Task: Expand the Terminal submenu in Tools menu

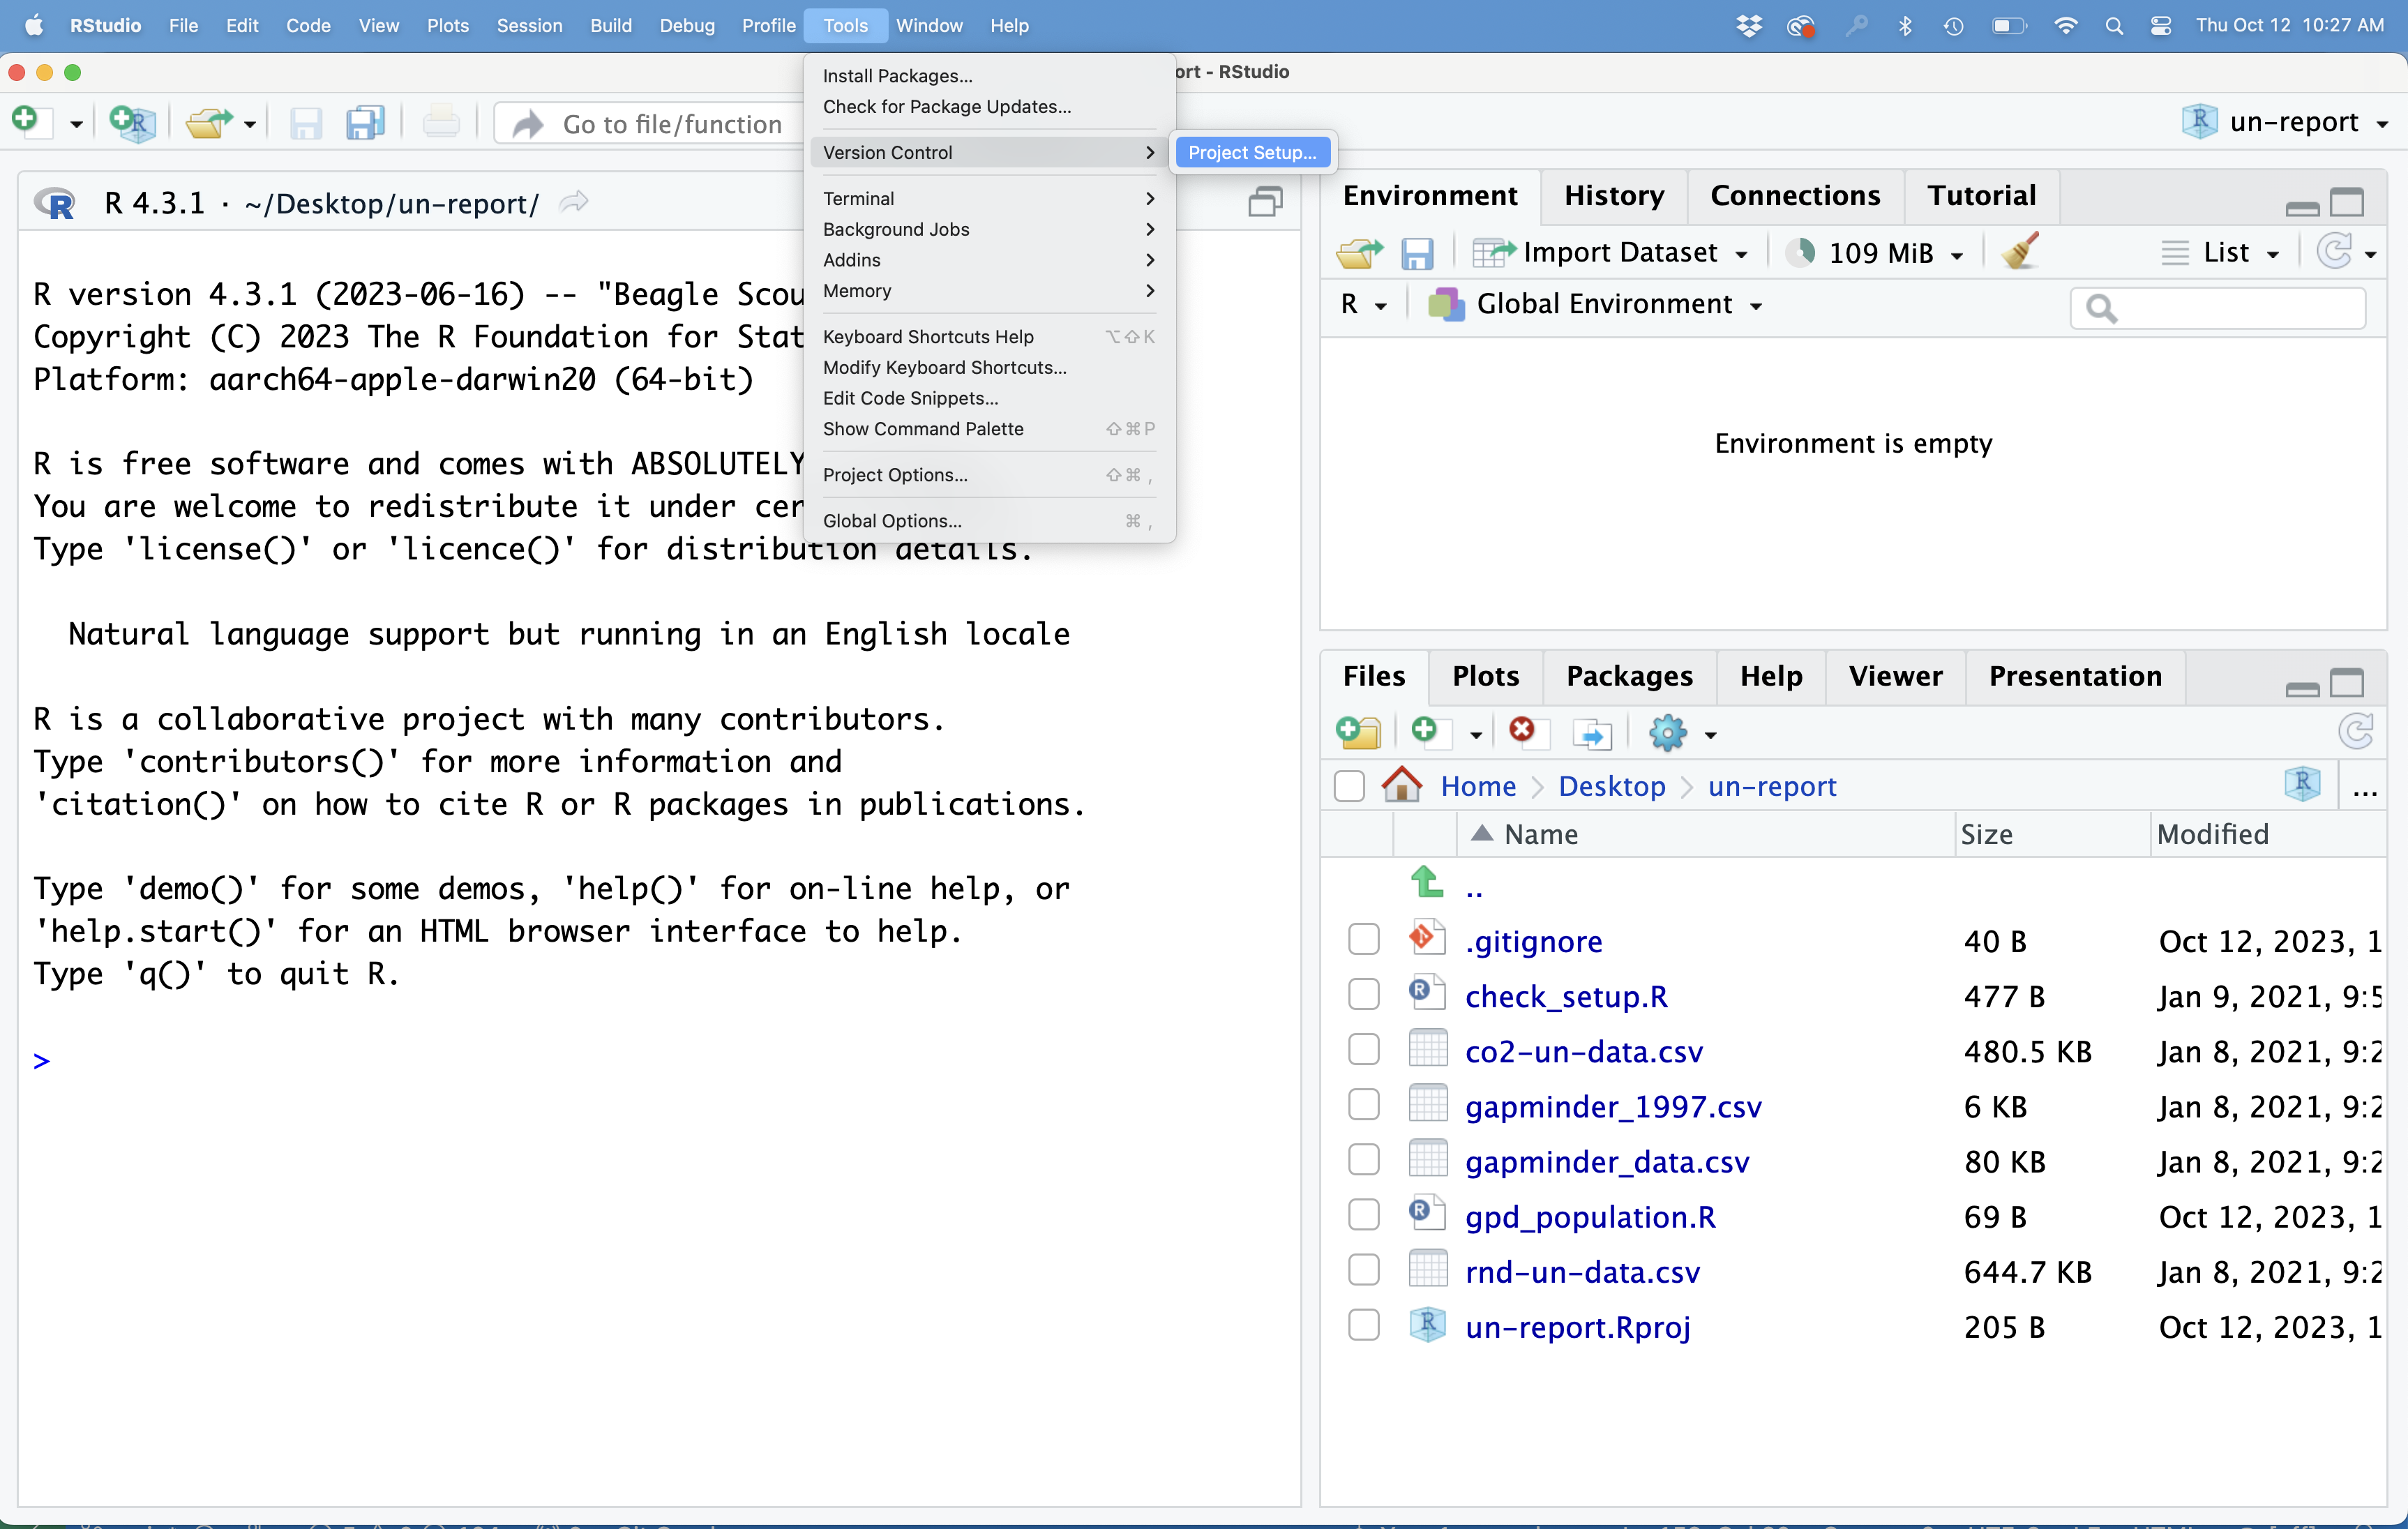Action: coord(989,198)
